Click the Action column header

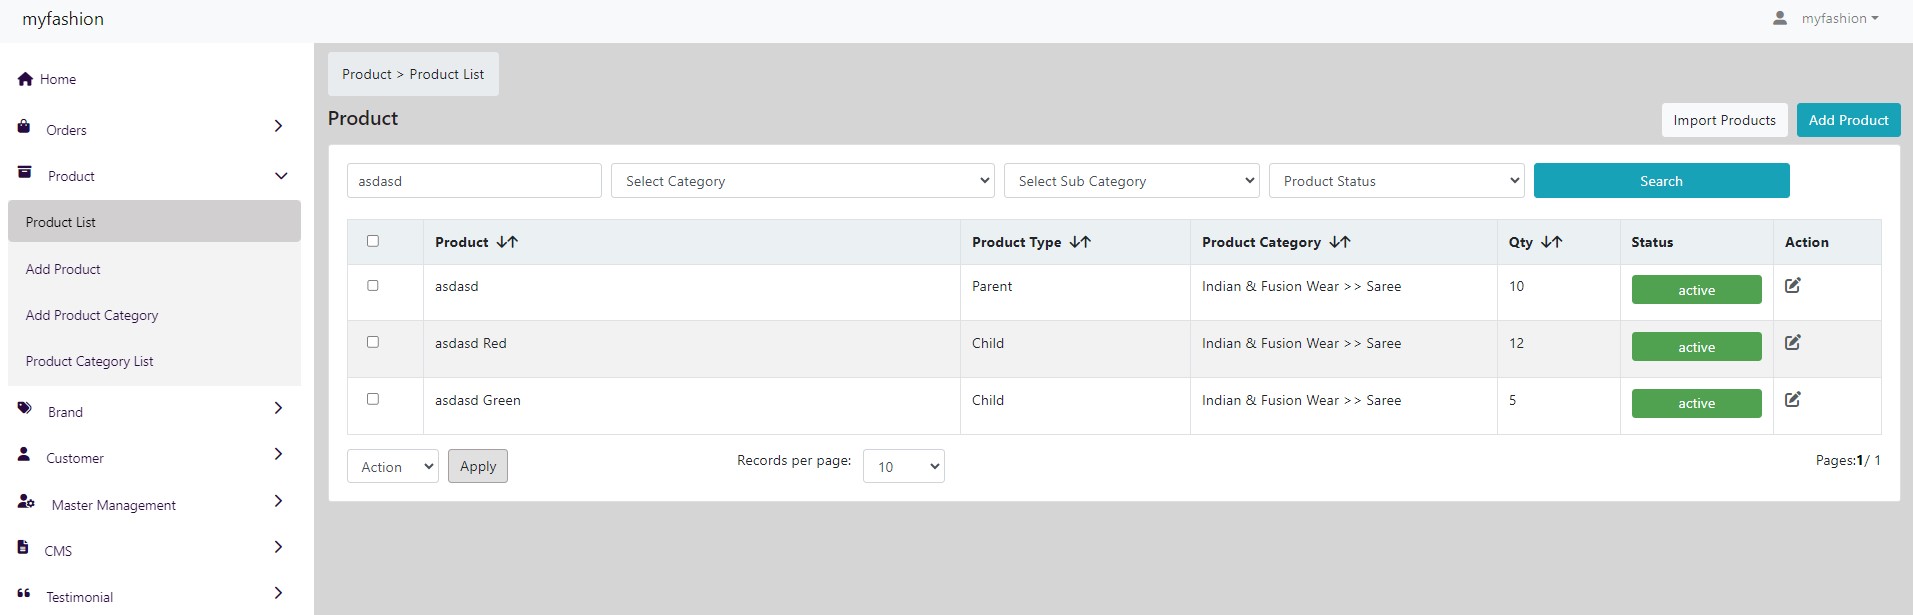pos(1806,242)
